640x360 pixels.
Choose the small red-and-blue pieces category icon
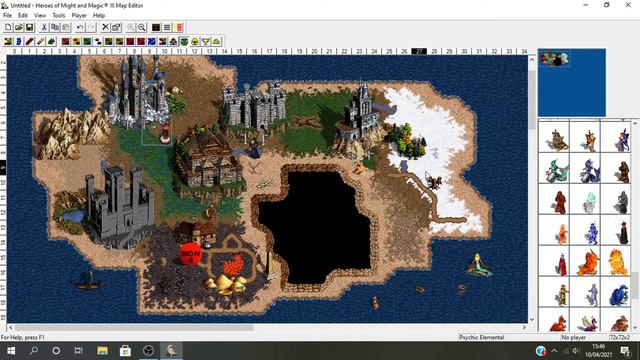coord(98,41)
